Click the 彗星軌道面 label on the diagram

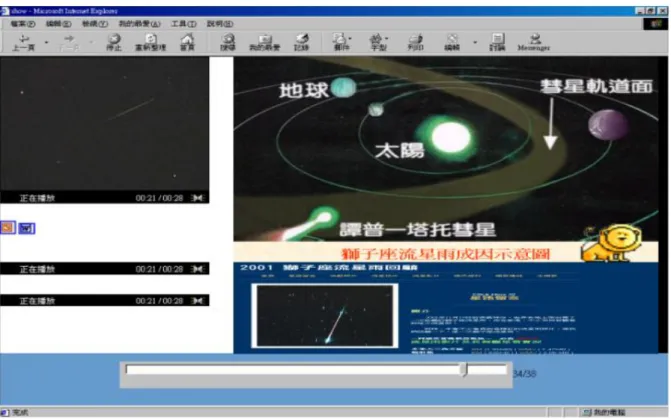[596, 86]
